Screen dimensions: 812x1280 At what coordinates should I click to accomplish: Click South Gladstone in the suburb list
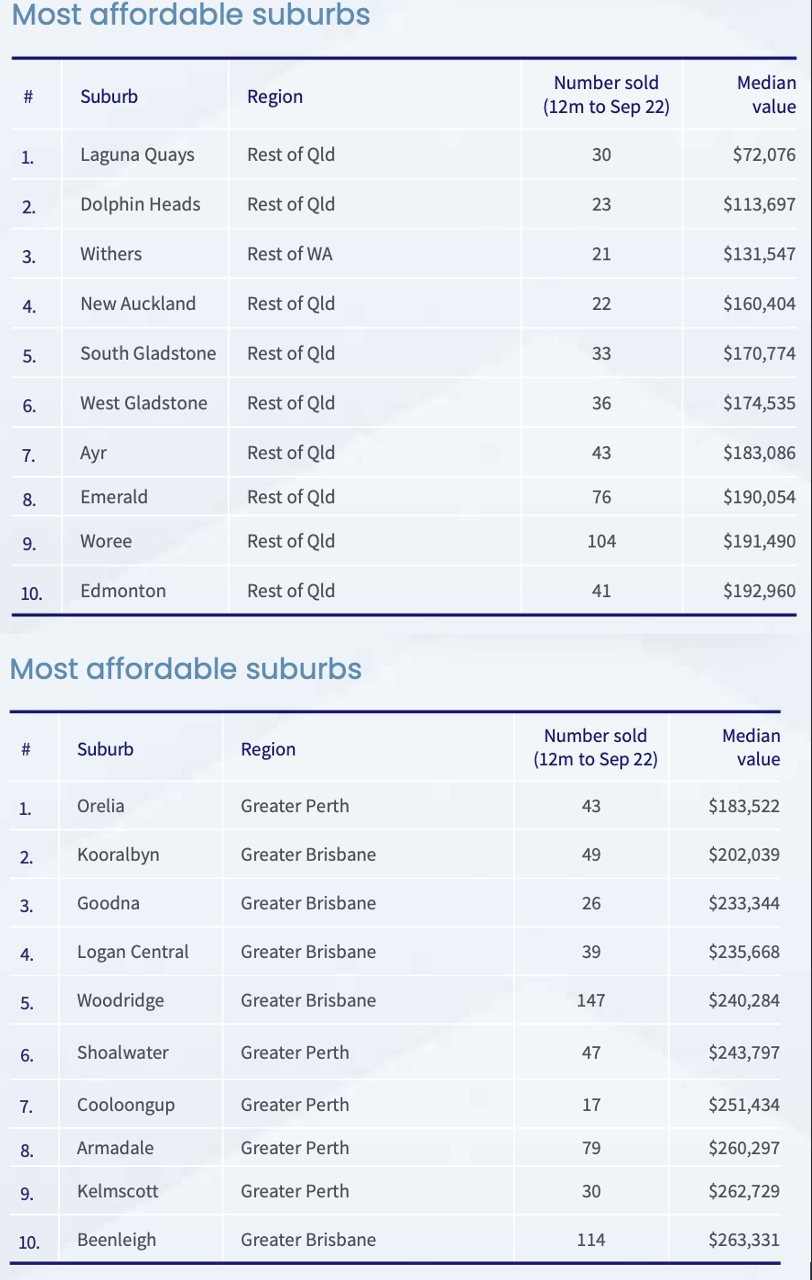pos(148,353)
